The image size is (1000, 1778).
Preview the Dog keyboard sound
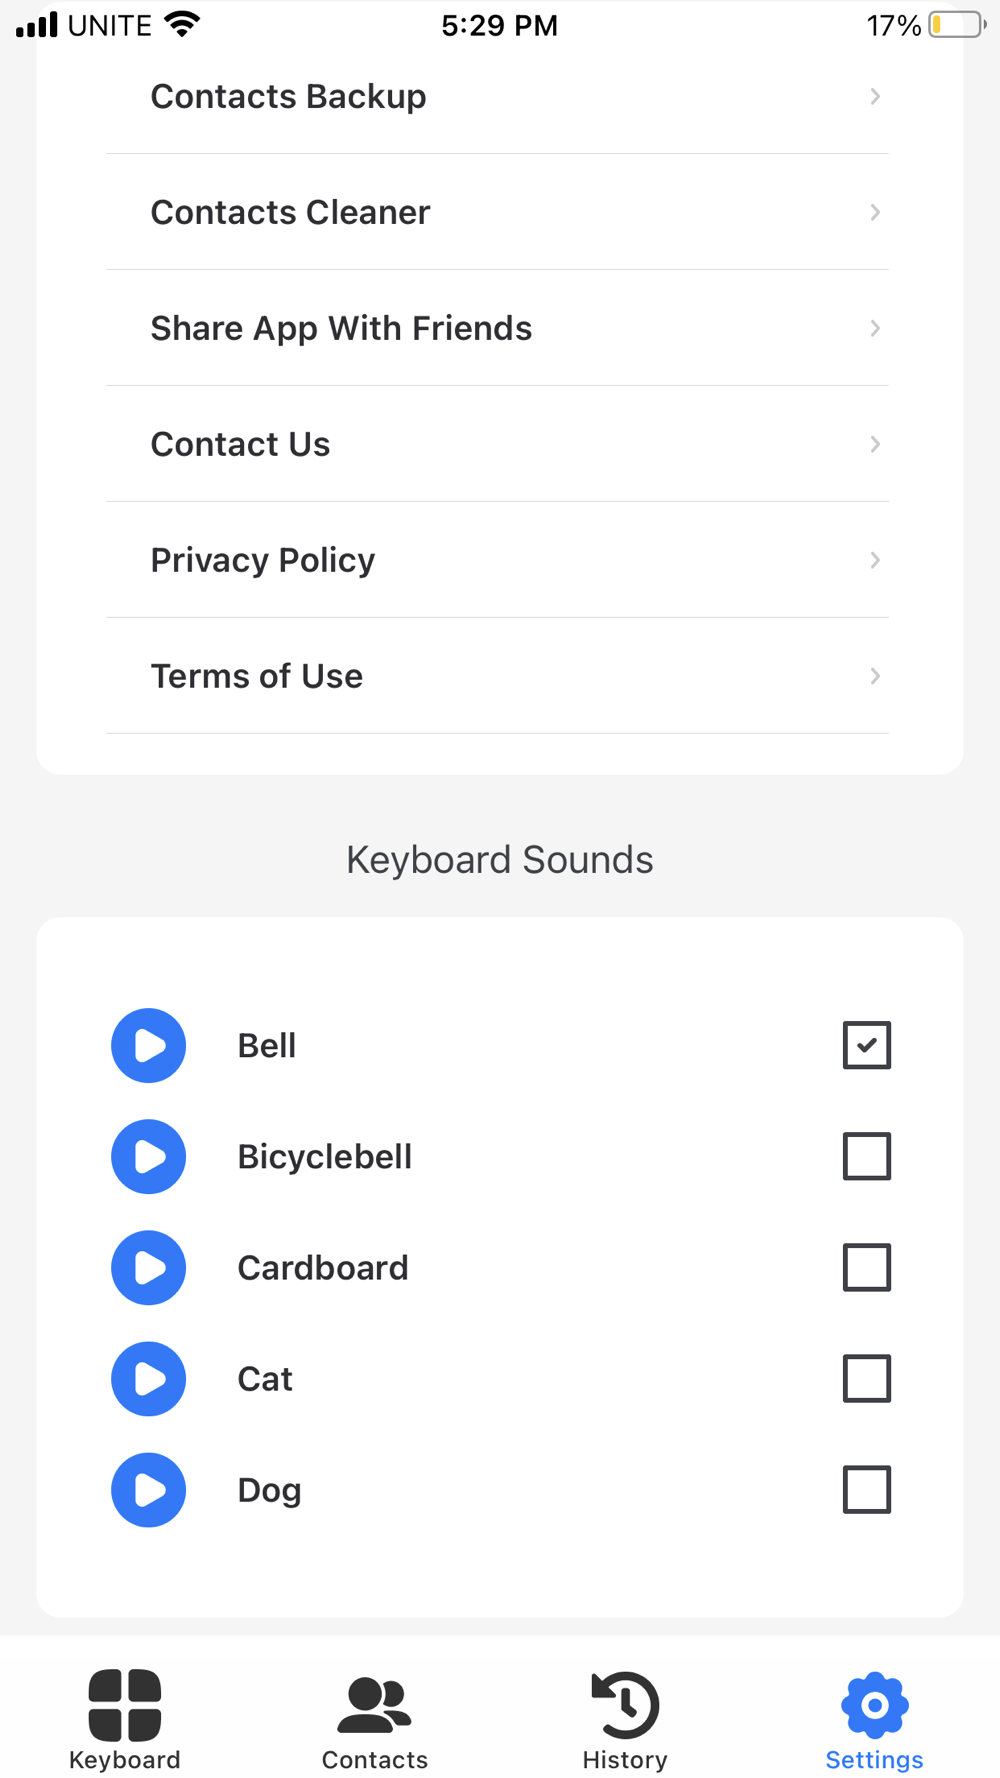pos(148,1489)
